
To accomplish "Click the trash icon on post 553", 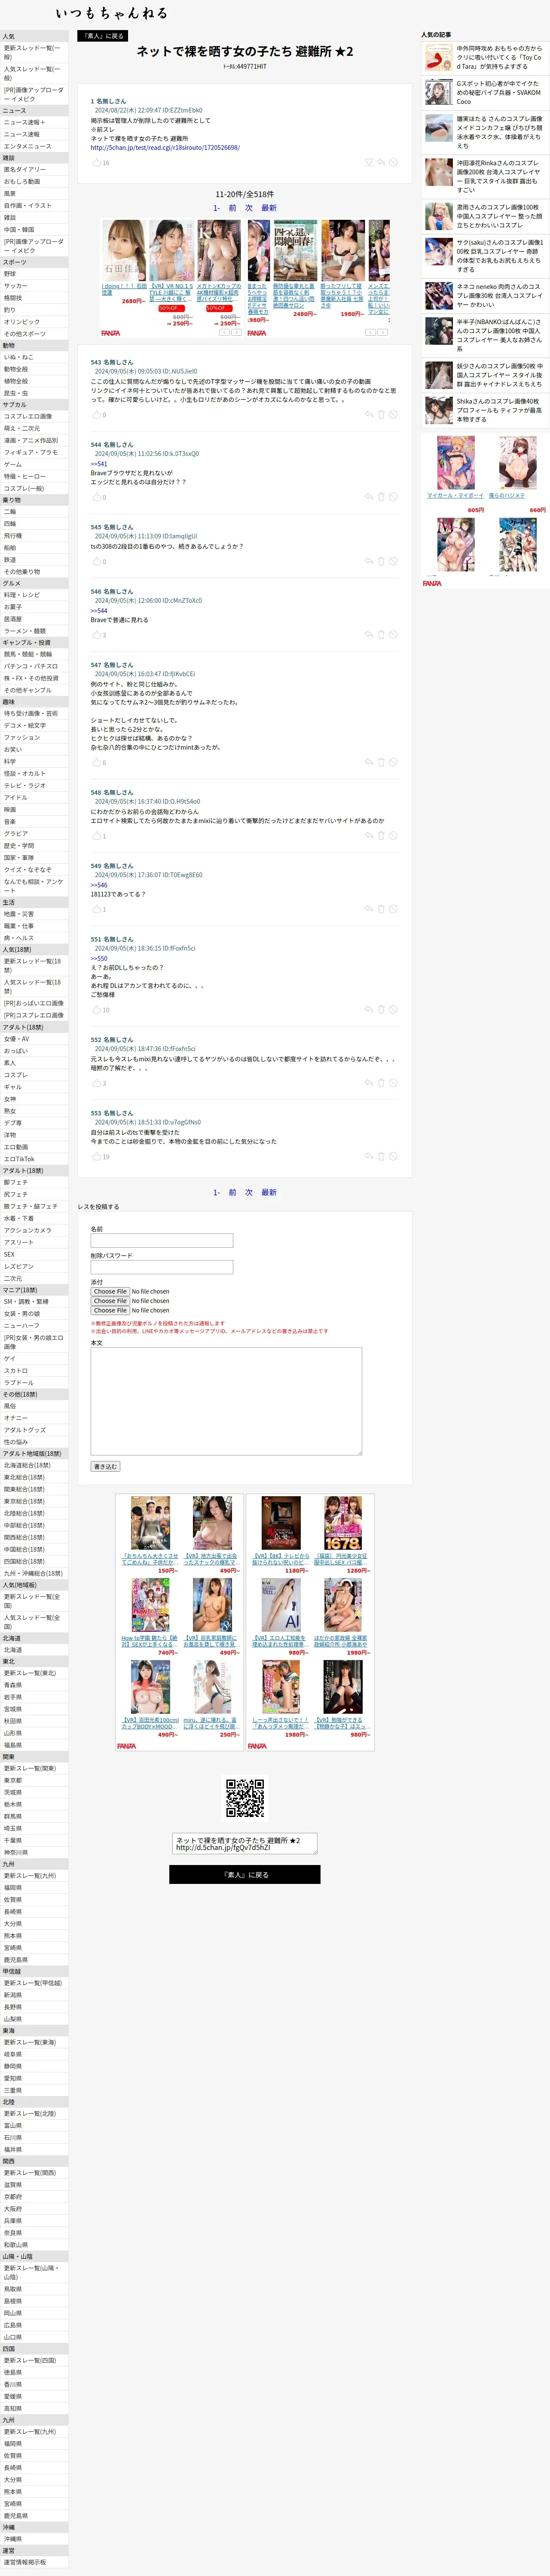I will click(381, 1156).
